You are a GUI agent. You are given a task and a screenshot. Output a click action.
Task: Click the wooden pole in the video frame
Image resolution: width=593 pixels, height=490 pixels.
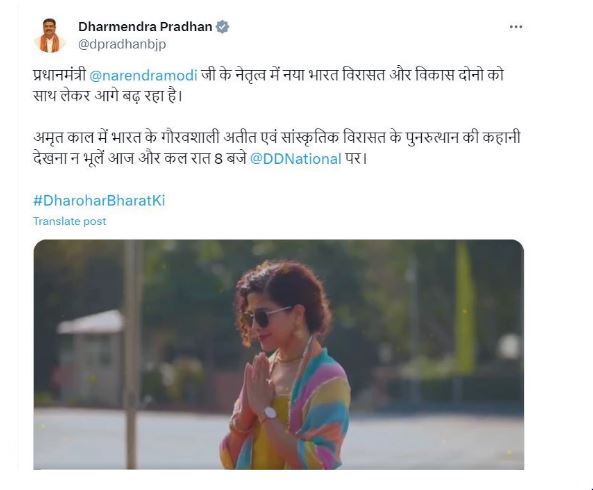pyautogui.click(x=132, y=355)
